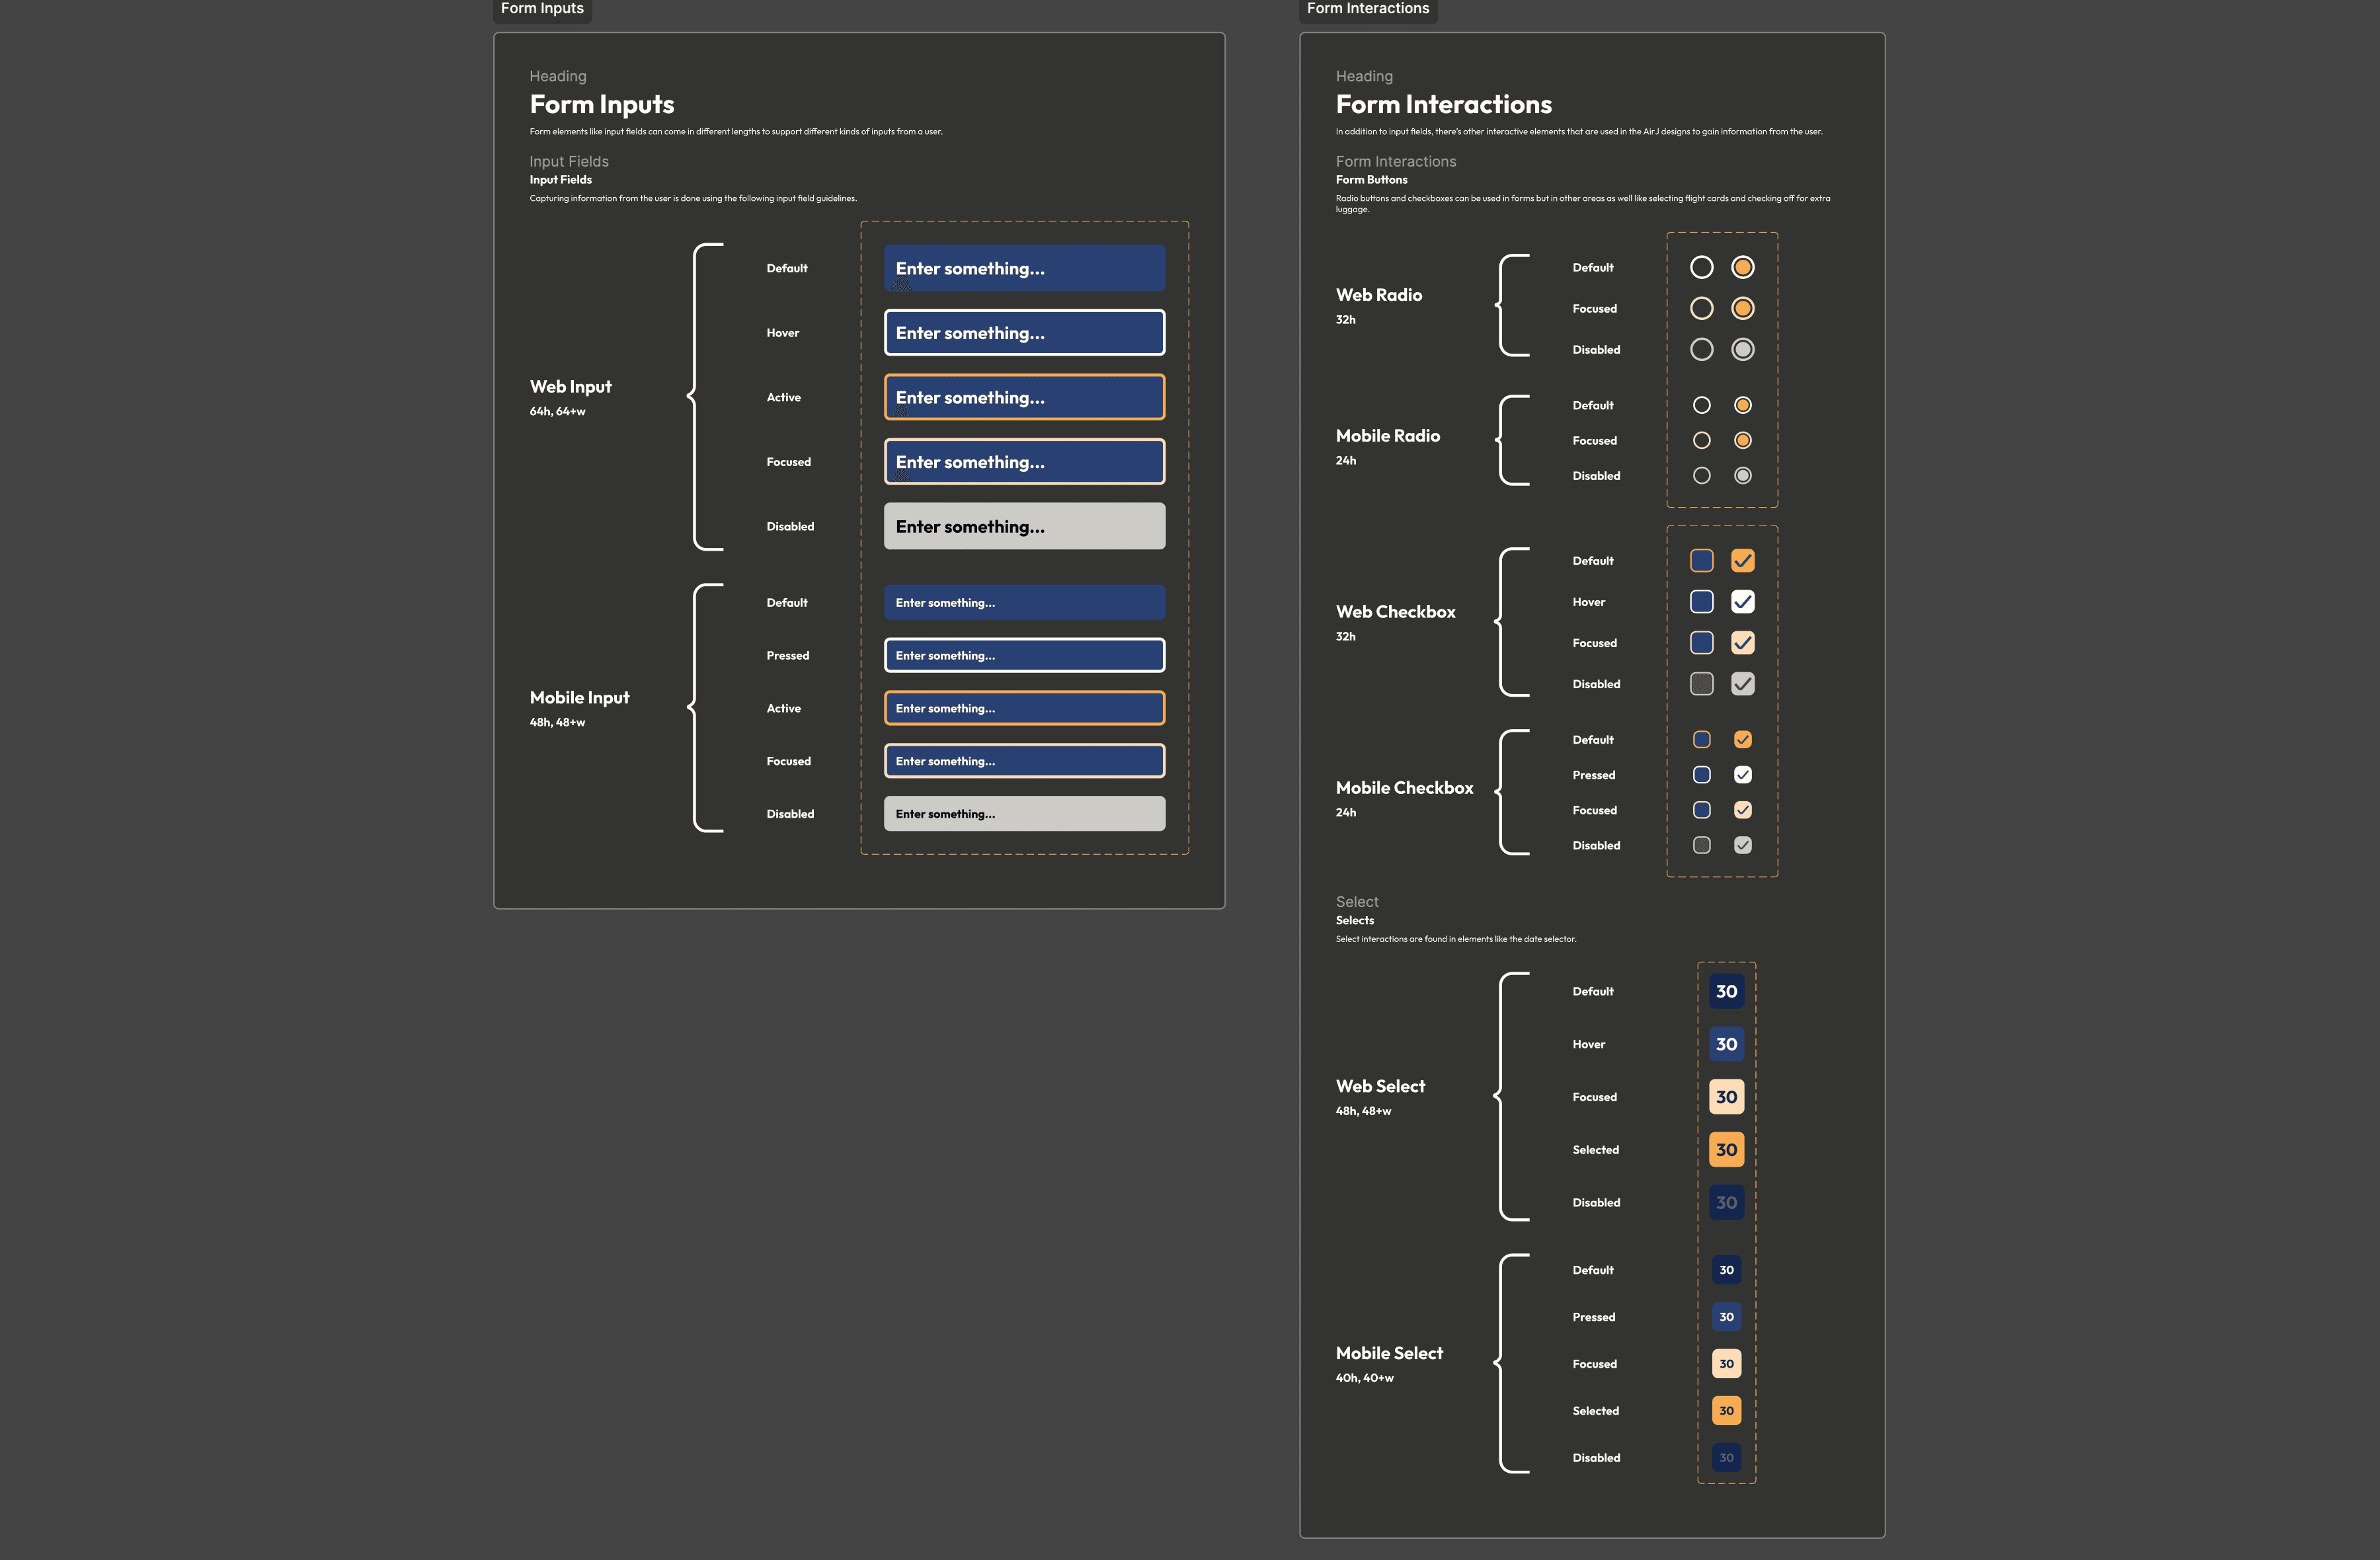Image resolution: width=2380 pixels, height=1560 pixels.
Task: Select the large "Form Inputs" heading text
Action: 601,104
